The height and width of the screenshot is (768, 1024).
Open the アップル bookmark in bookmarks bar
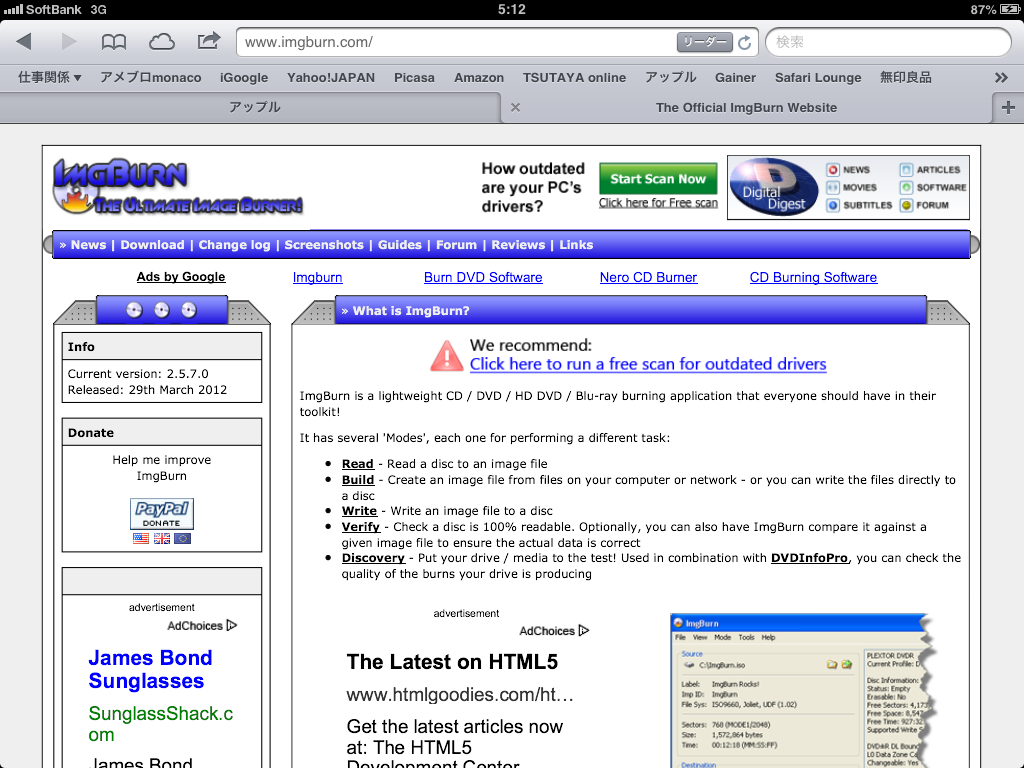671,77
